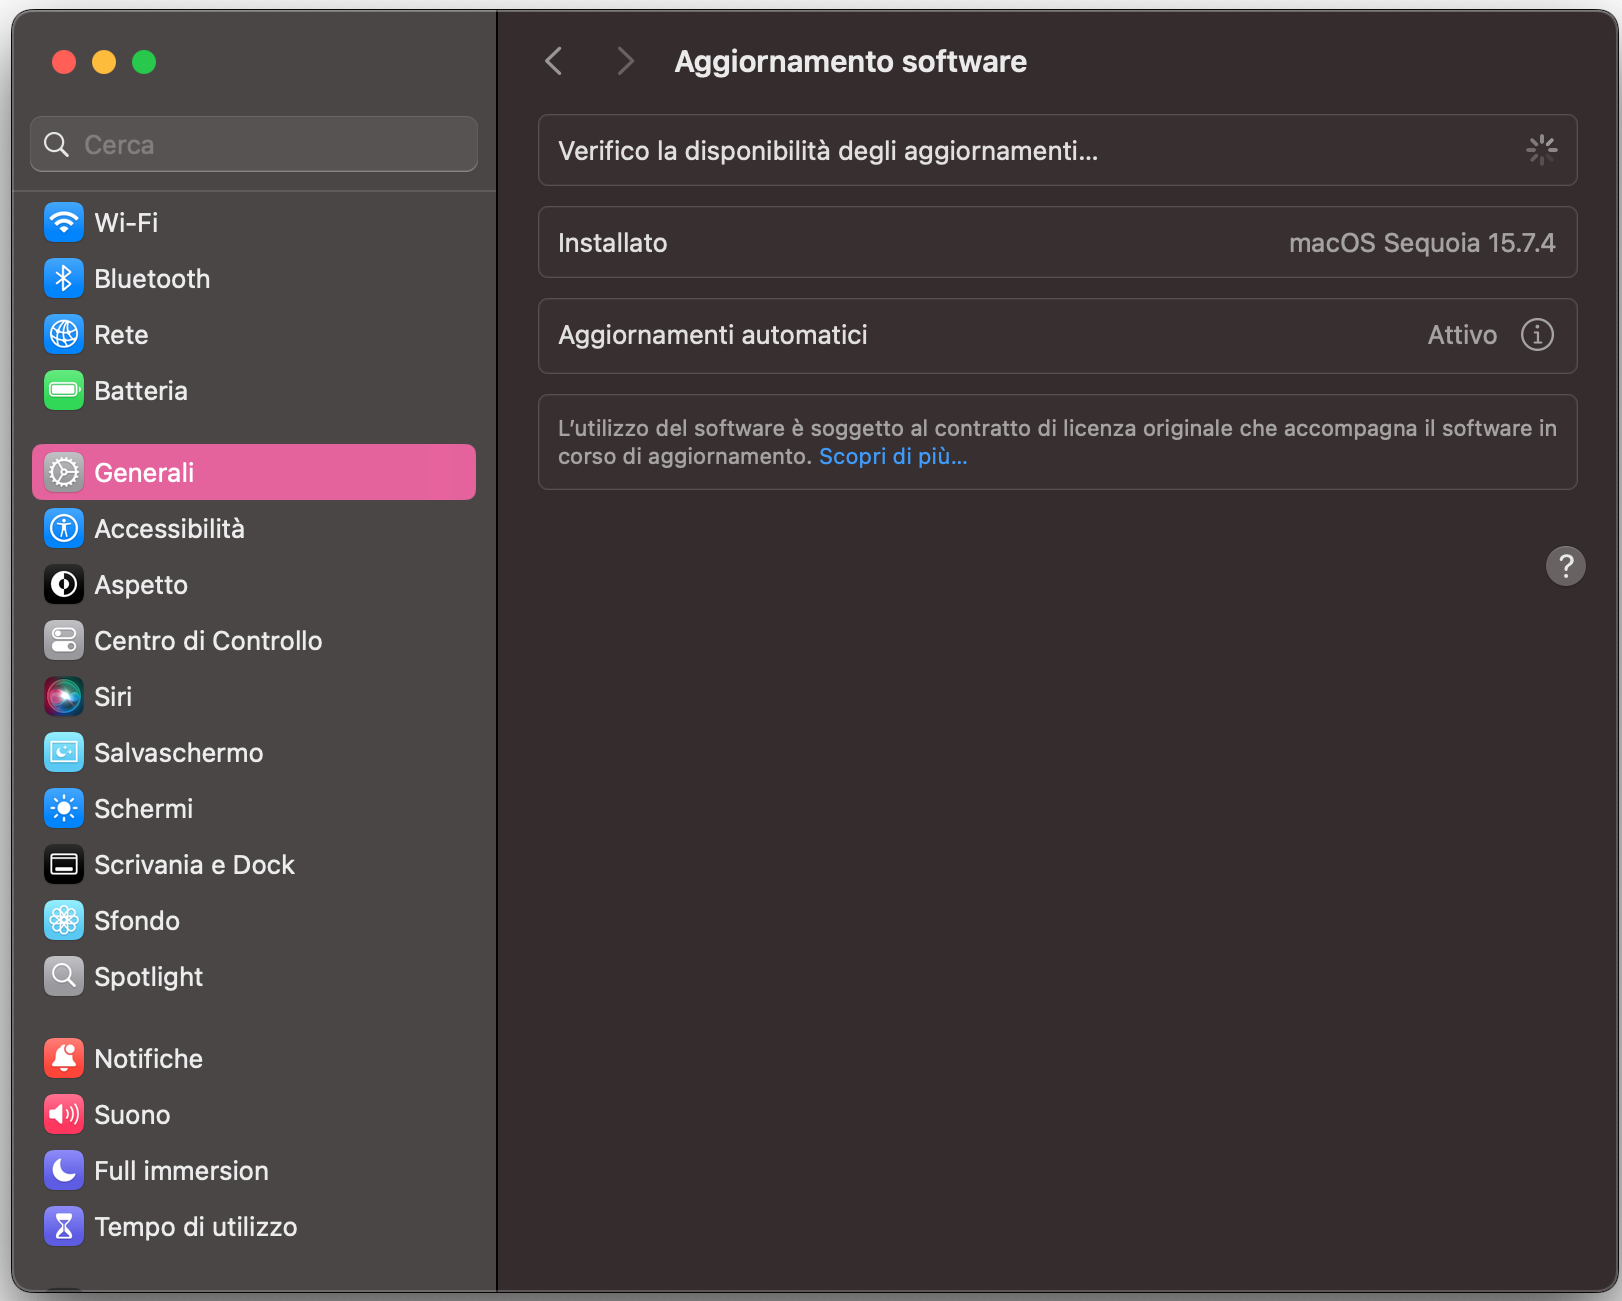
Task: Click the update checking spinner
Action: click(x=1541, y=150)
